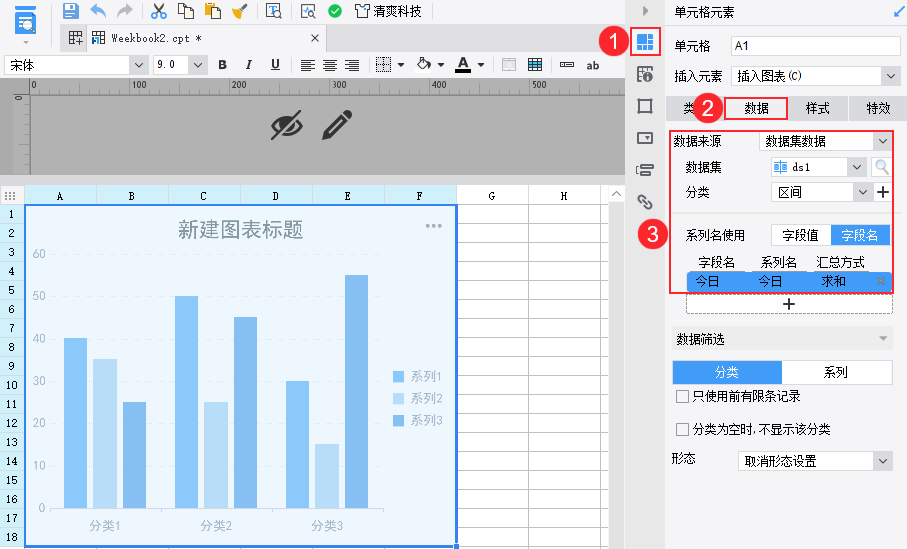
Task: Click the green check validation icon
Action: 334,11
